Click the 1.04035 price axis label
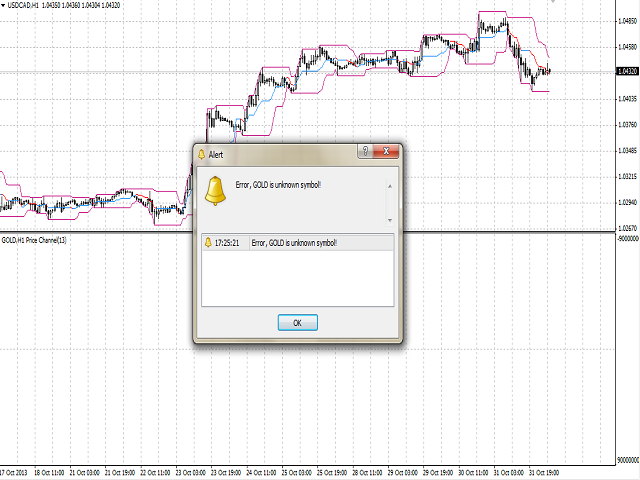 click(x=627, y=99)
